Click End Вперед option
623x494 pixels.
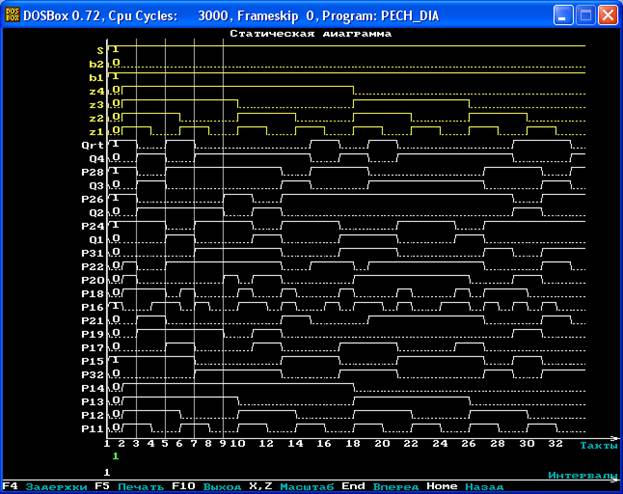click(376, 486)
